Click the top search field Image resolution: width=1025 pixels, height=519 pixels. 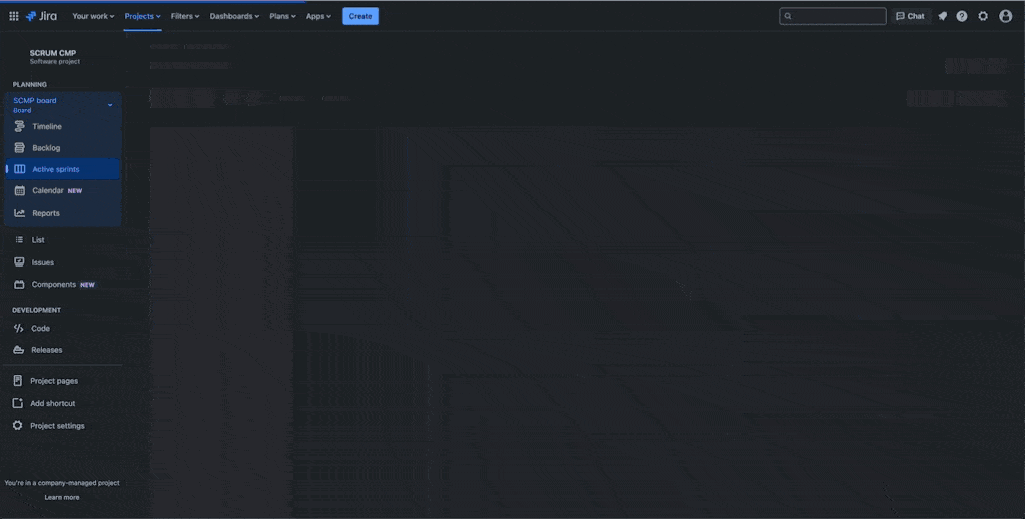pyautogui.click(x=833, y=16)
